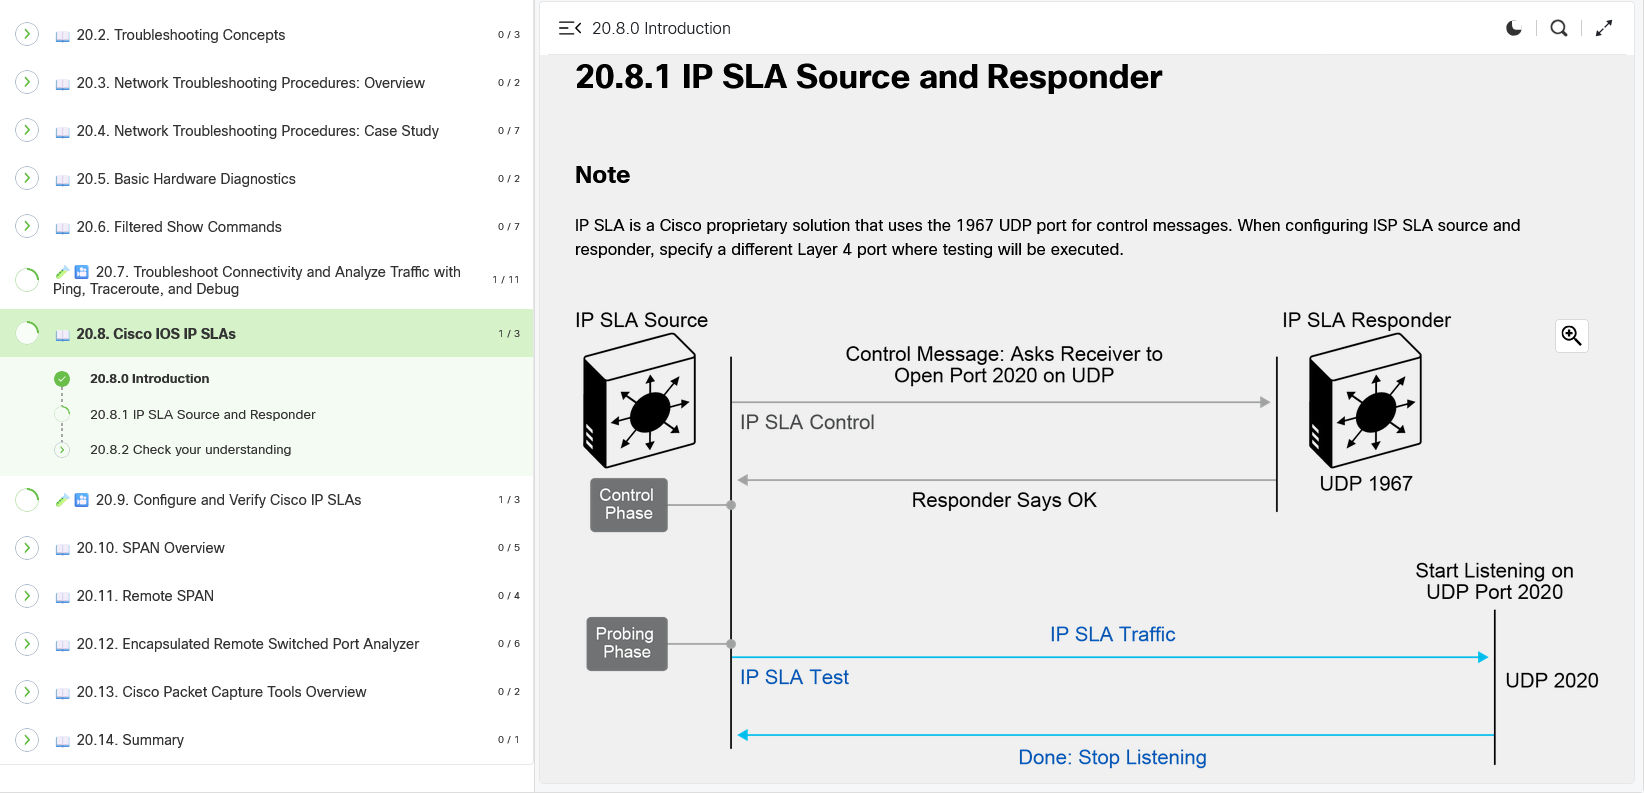Image resolution: width=1644 pixels, height=793 pixels.
Task: Expand section 20.2 Troubleshooting Concepts
Action: point(27,34)
